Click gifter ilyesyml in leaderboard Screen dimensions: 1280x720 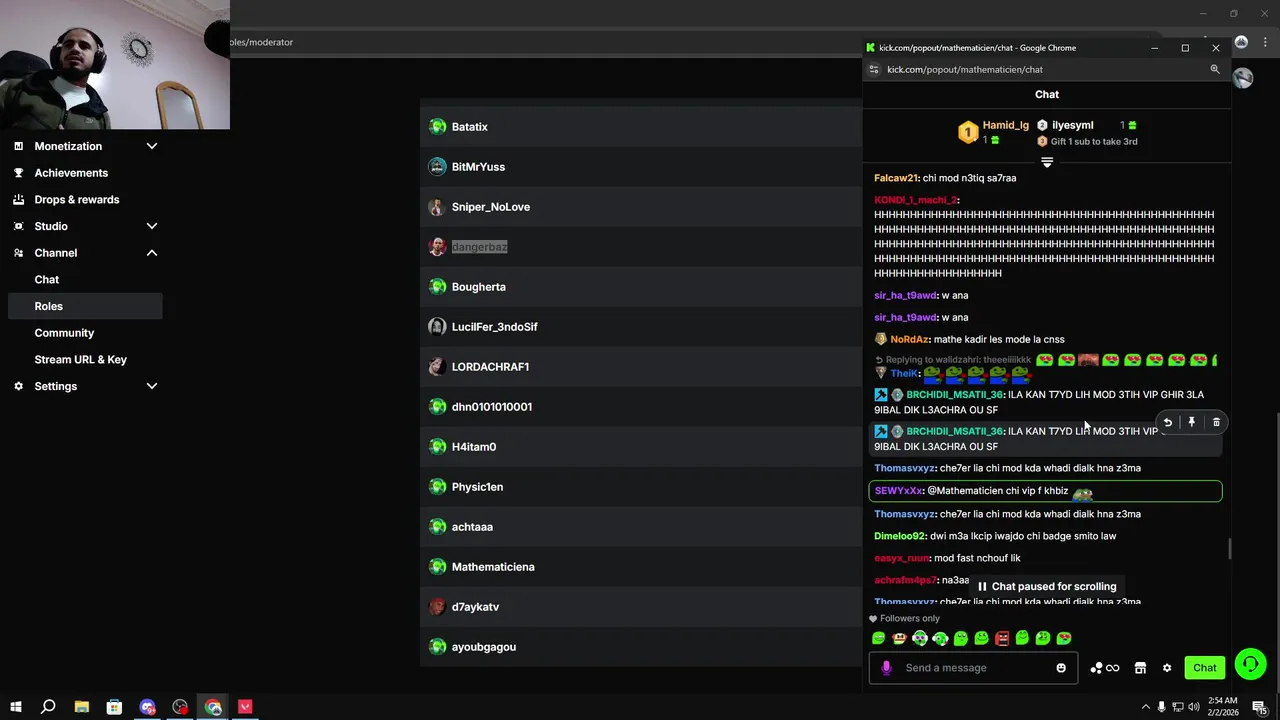pos(1072,125)
